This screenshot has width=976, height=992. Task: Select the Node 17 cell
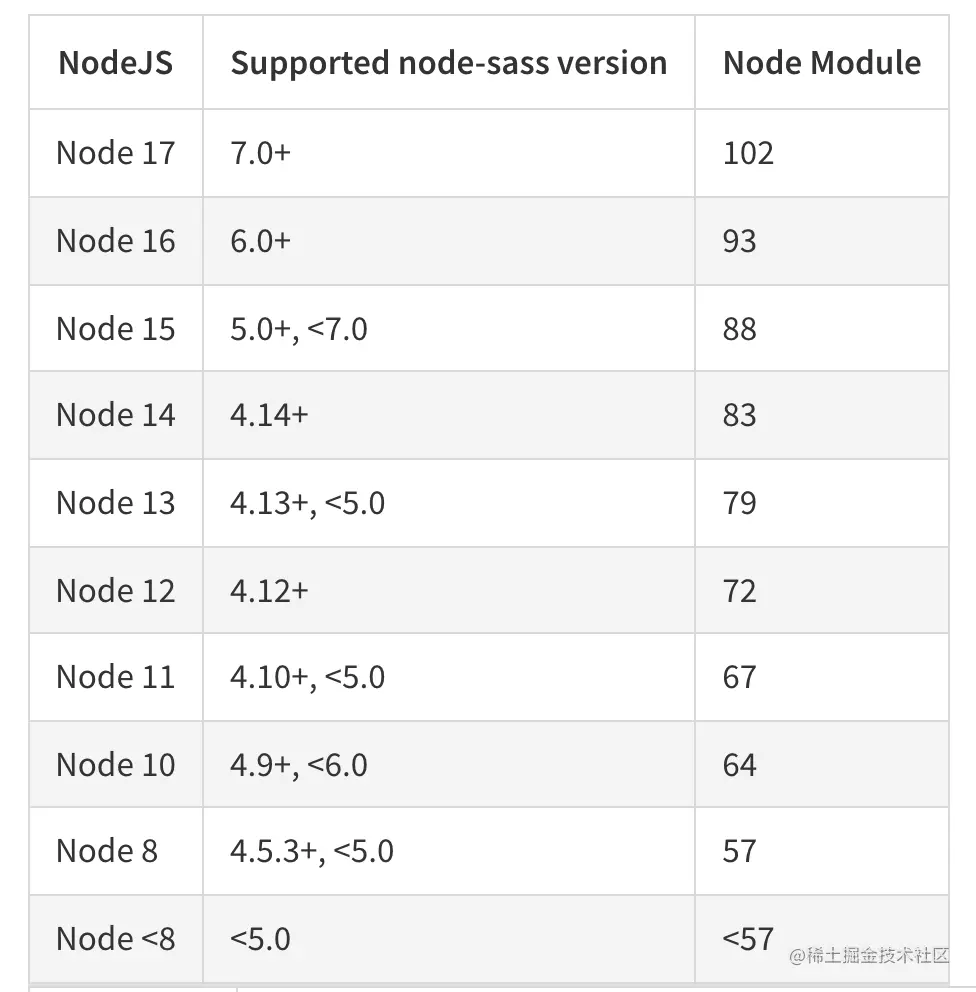(x=115, y=153)
